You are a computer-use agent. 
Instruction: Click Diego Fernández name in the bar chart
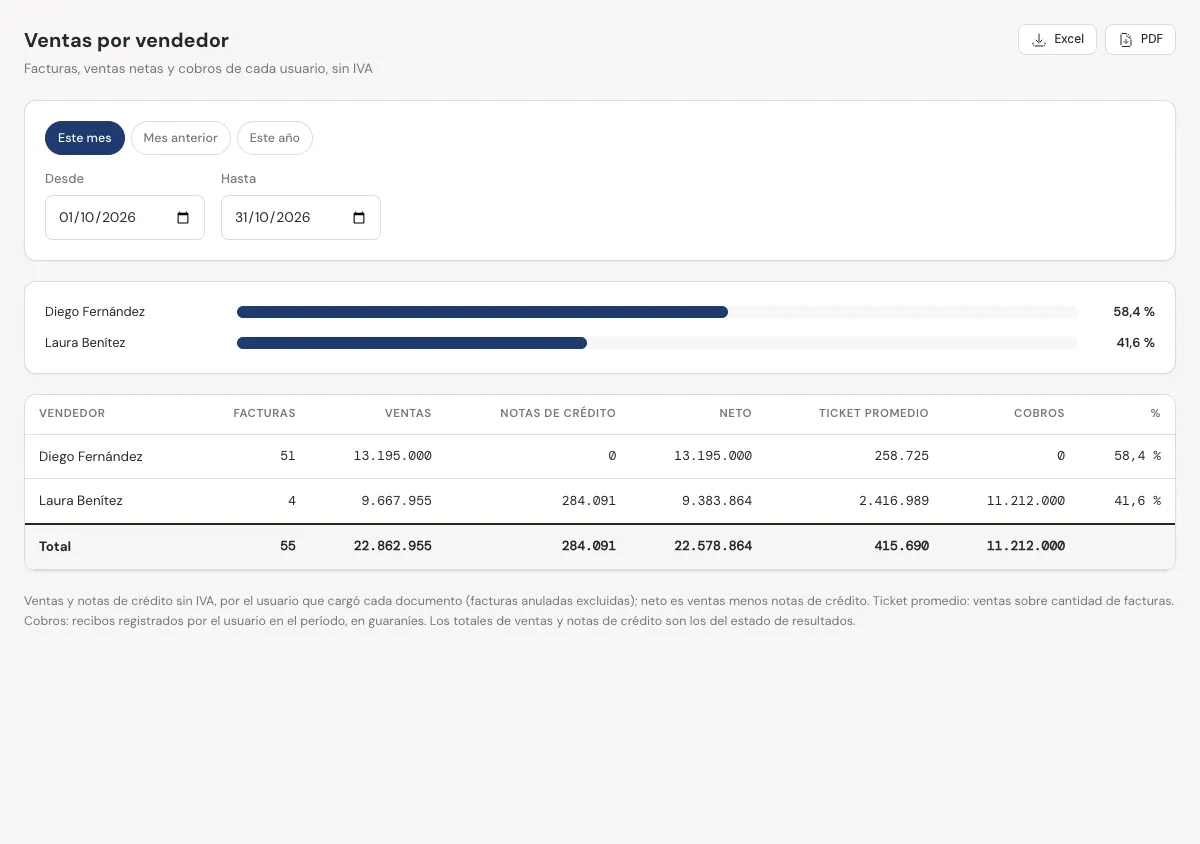[x=95, y=312]
